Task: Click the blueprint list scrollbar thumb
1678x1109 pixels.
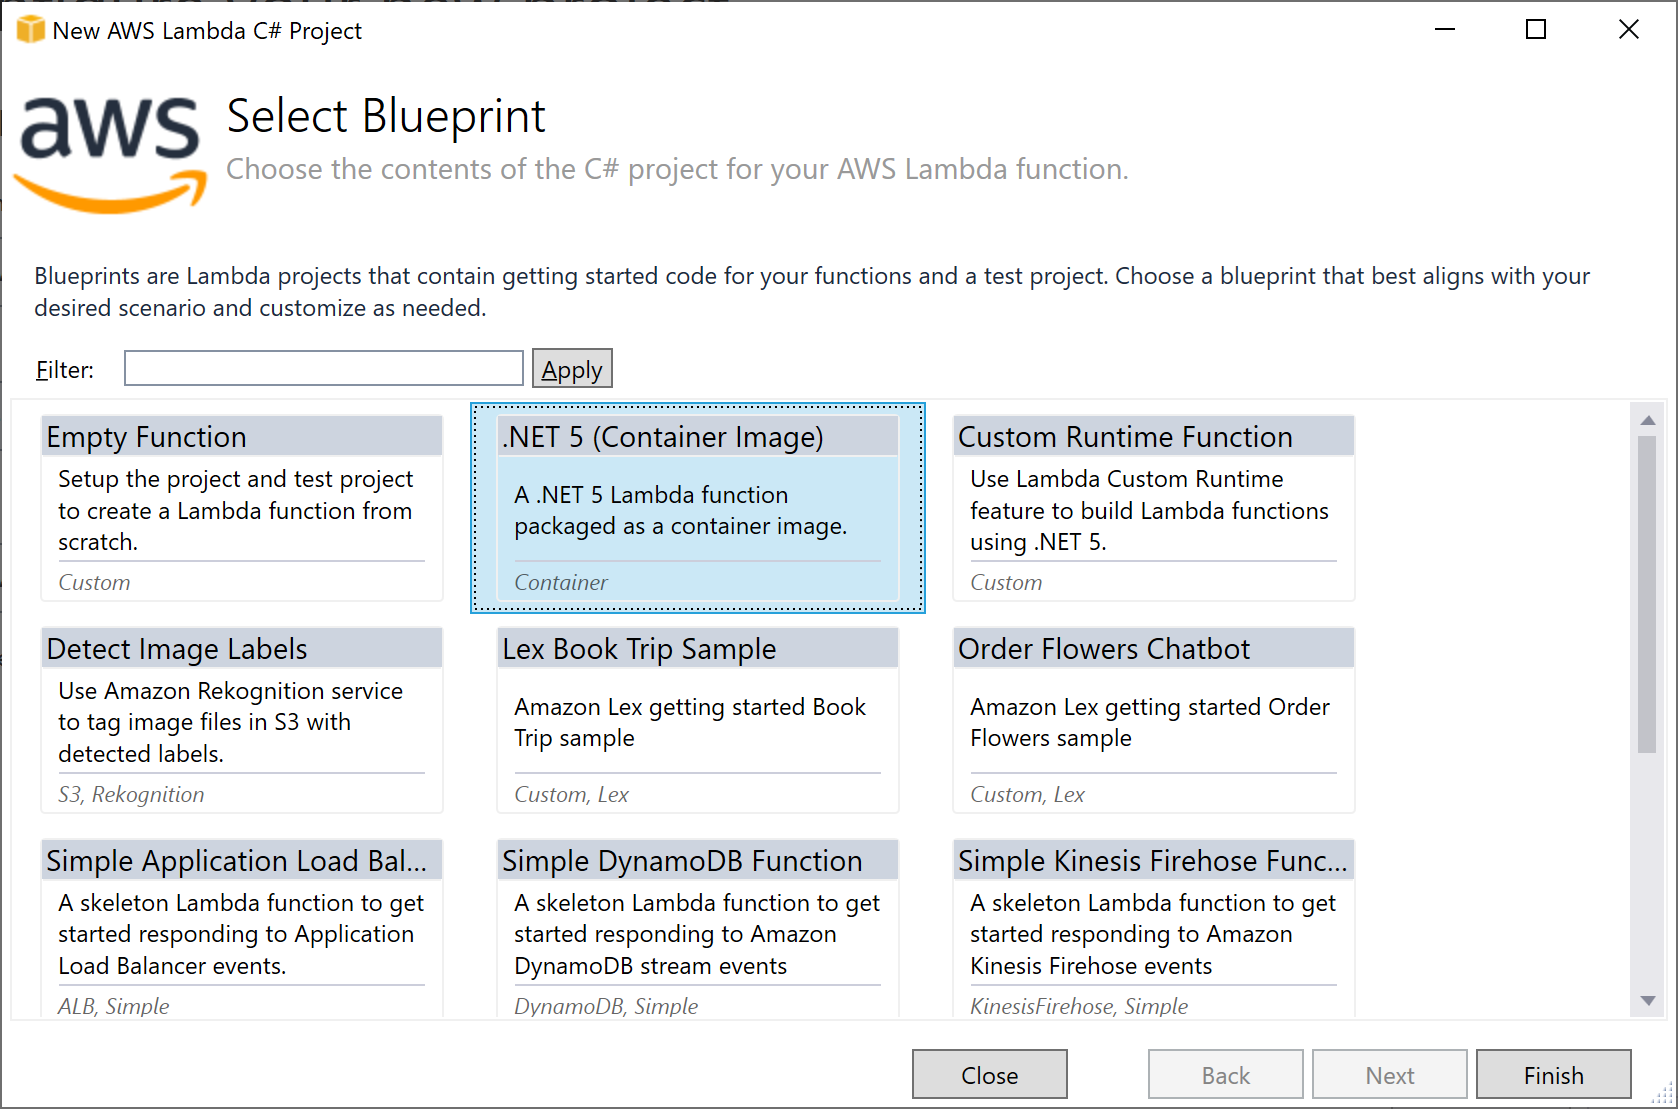Action: [1648, 594]
